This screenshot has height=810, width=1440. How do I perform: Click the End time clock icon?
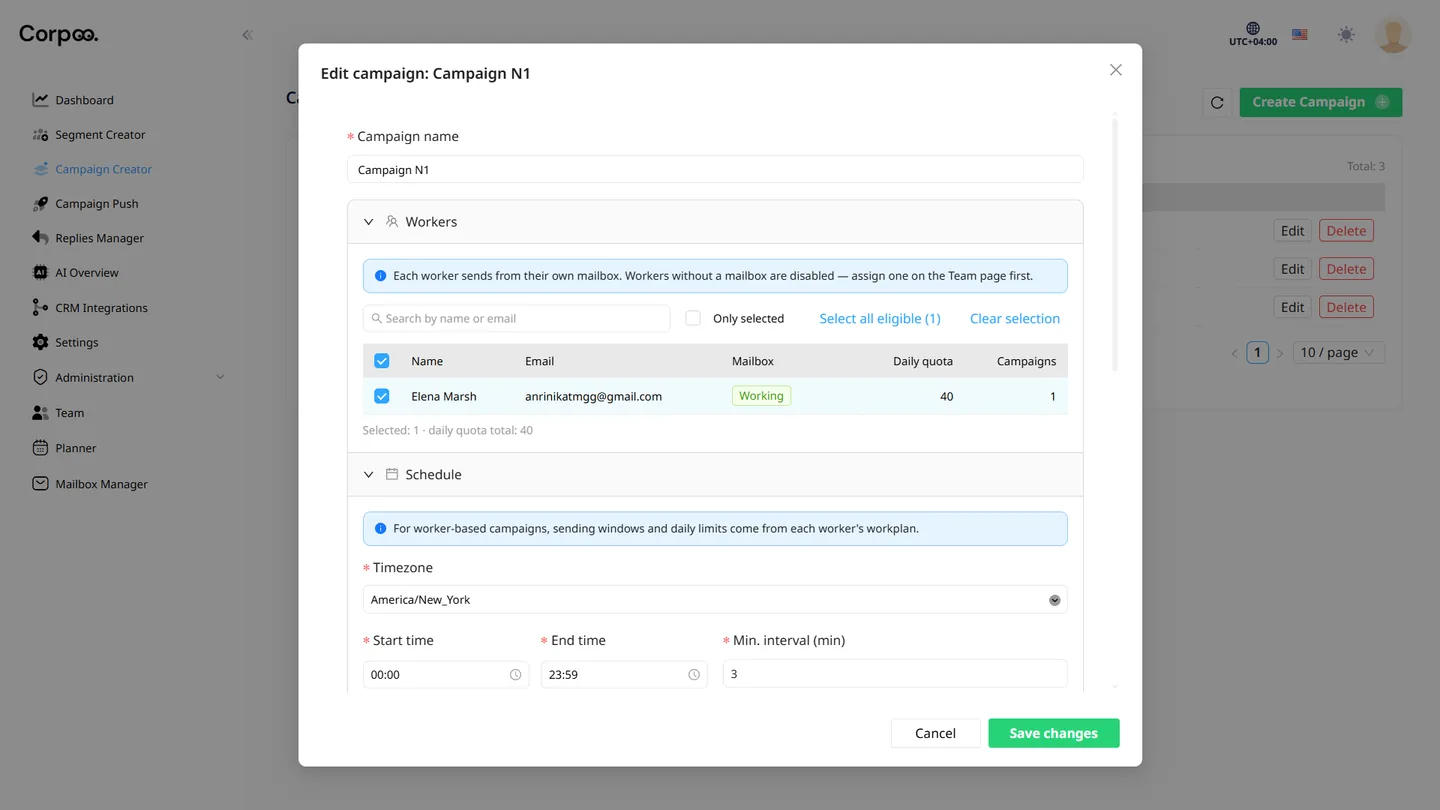click(x=694, y=675)
